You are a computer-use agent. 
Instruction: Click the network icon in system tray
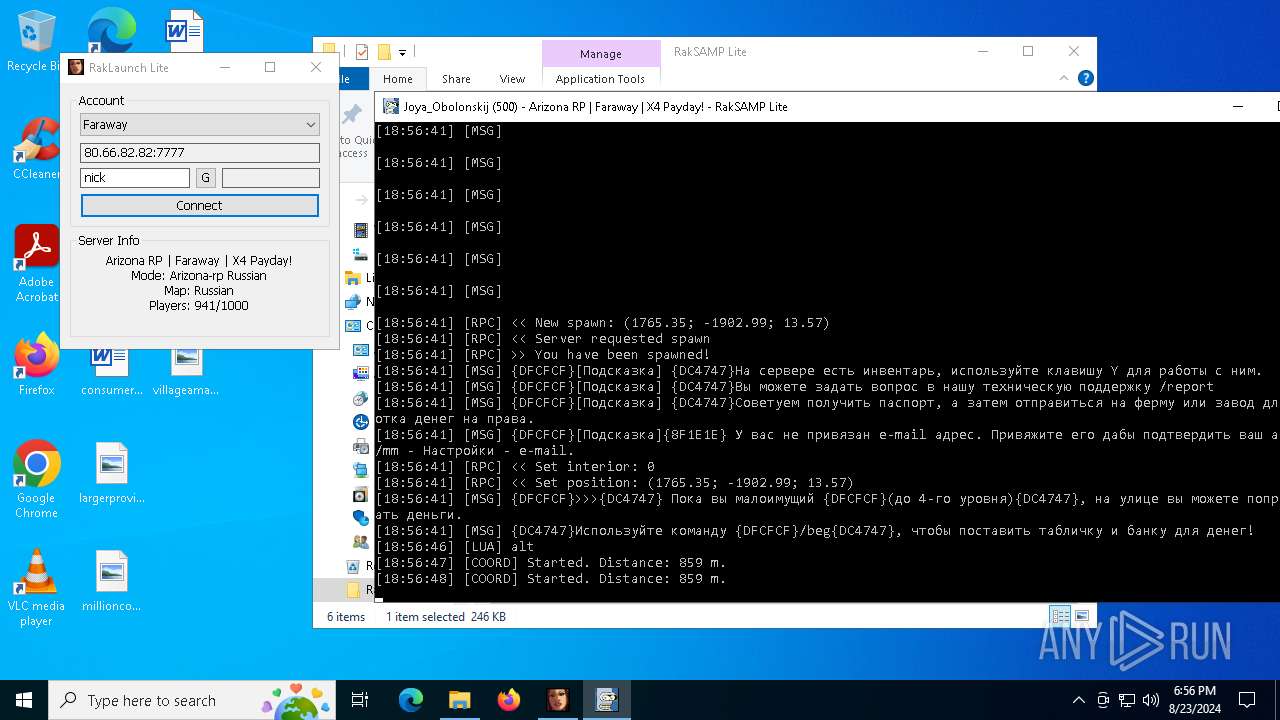[x=1127, y=700]
